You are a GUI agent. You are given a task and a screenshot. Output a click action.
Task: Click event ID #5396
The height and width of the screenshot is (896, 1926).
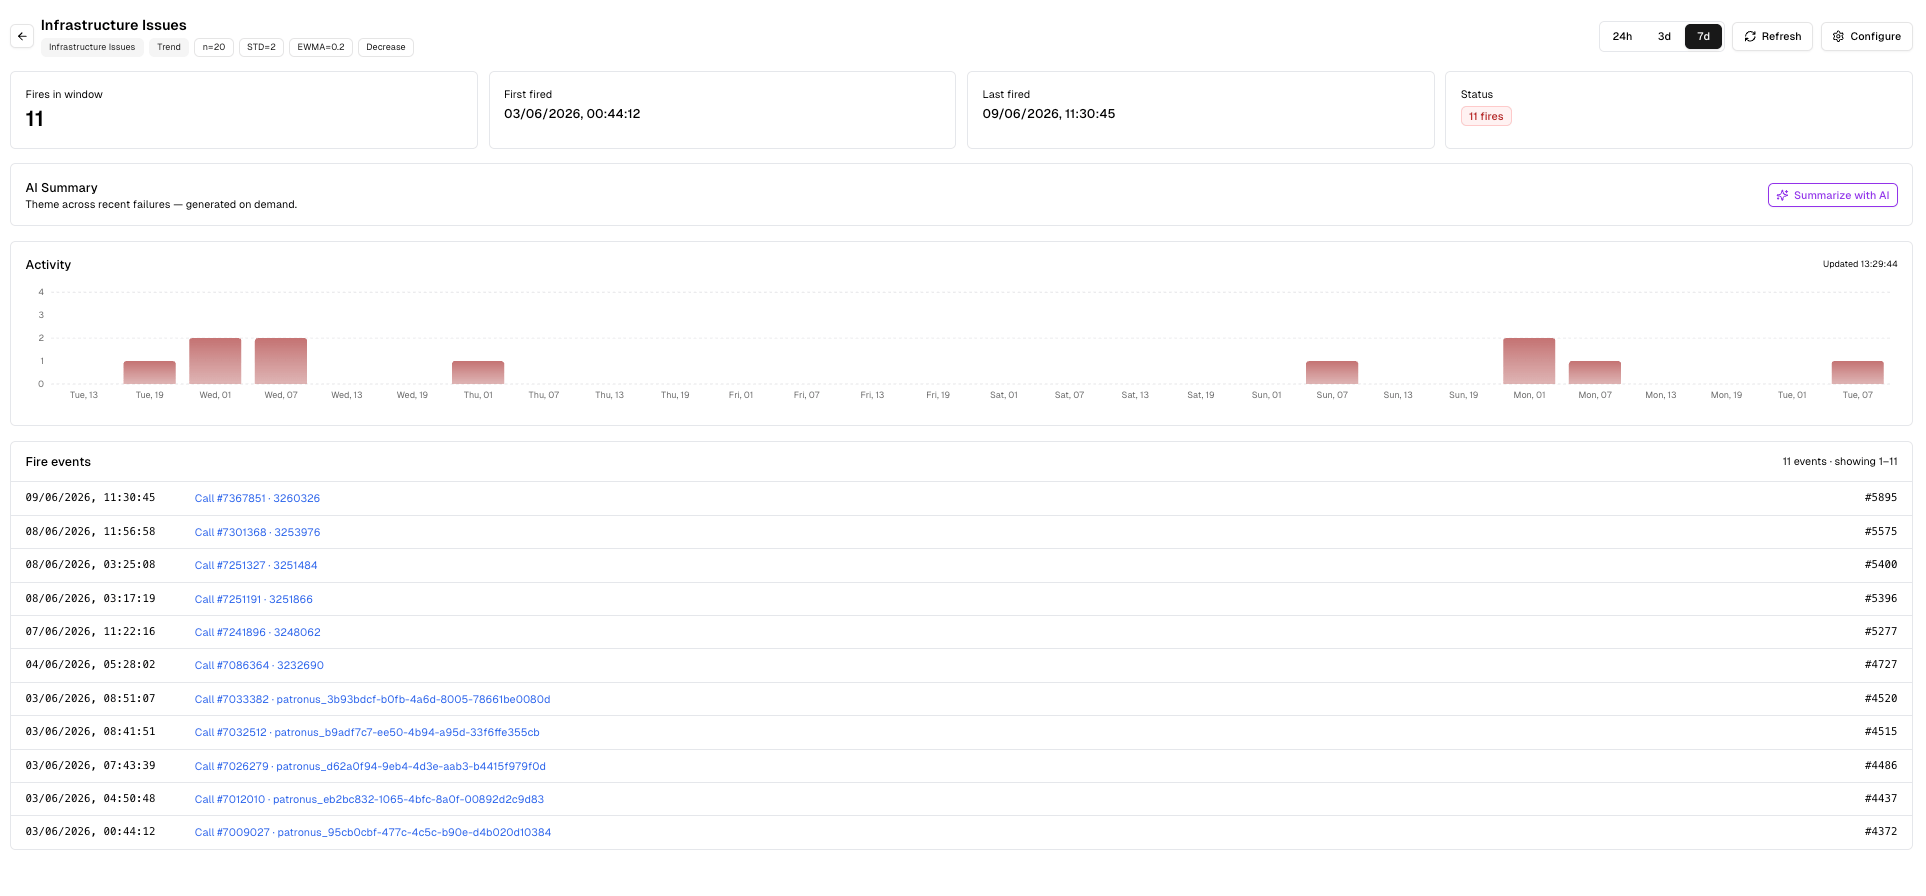[x=1881, y=599]
